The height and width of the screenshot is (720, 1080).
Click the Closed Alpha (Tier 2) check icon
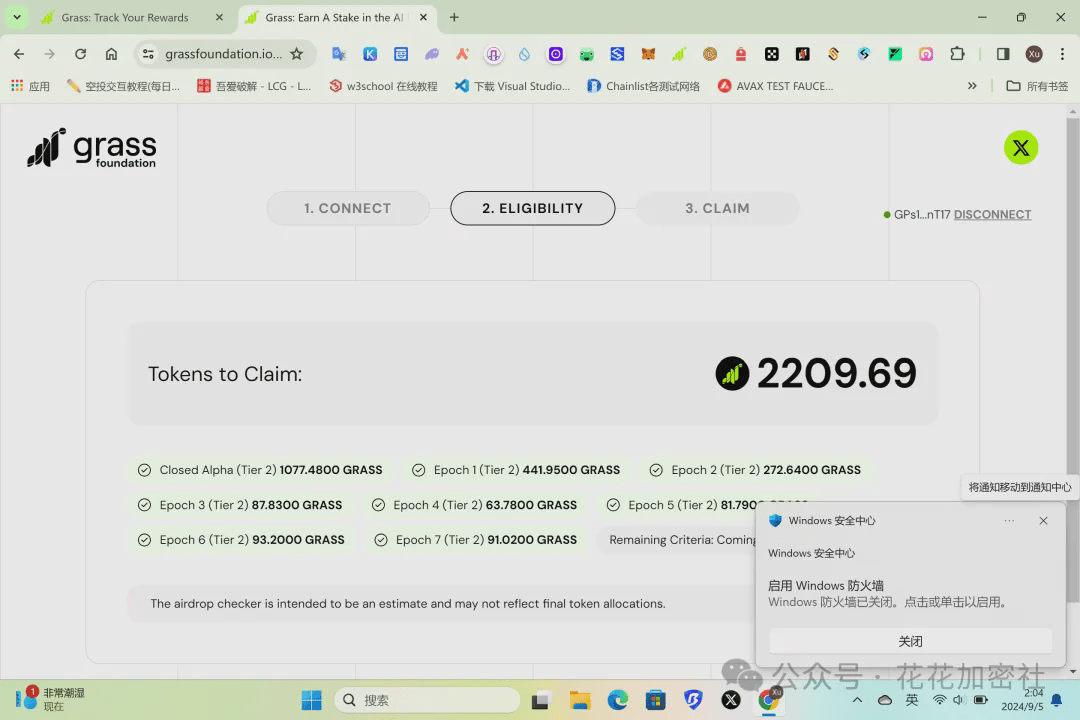(144, 470)
